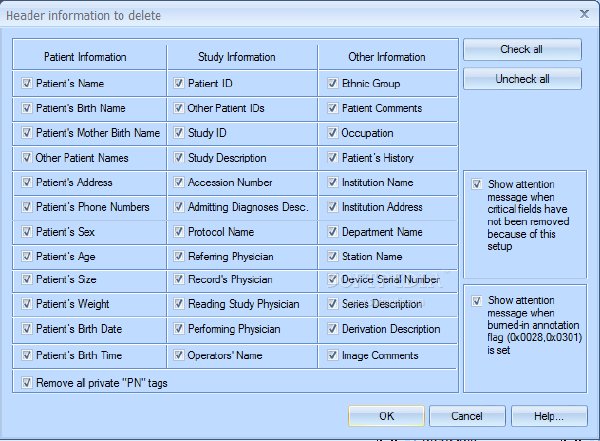The height and width of the screenshot is (441, 600).
Task: Toggle the Patient ID checkbox
Action: (179, 83)
